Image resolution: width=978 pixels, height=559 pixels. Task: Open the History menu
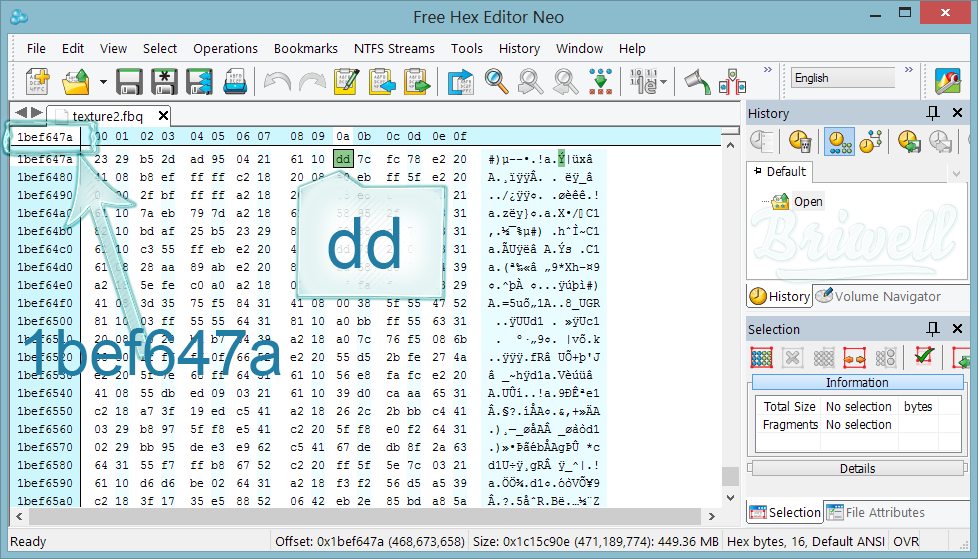tap(519, 49)
